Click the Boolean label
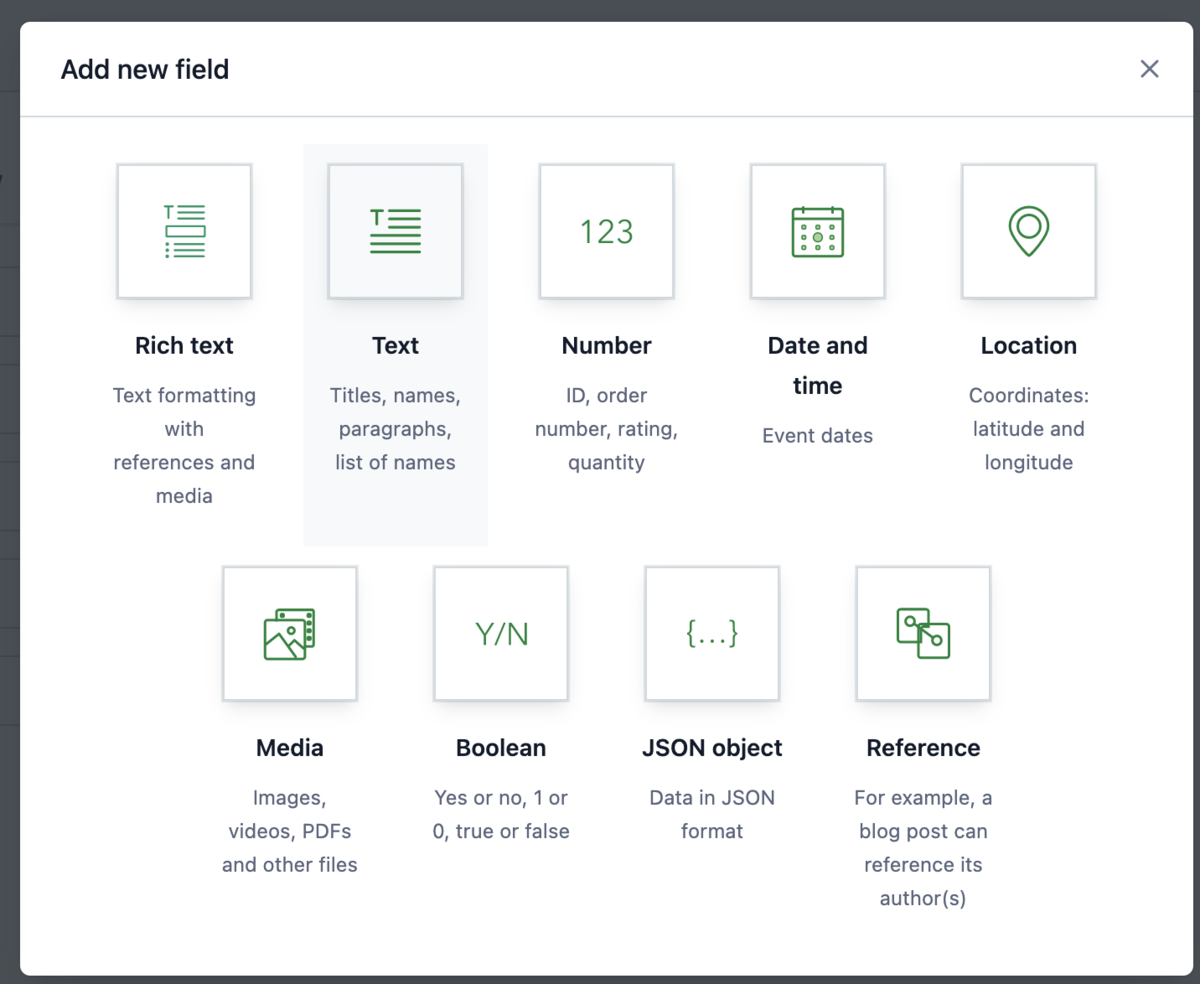Image resolution: width=1200 pixels, height=984 pixels. pos(501,748)
